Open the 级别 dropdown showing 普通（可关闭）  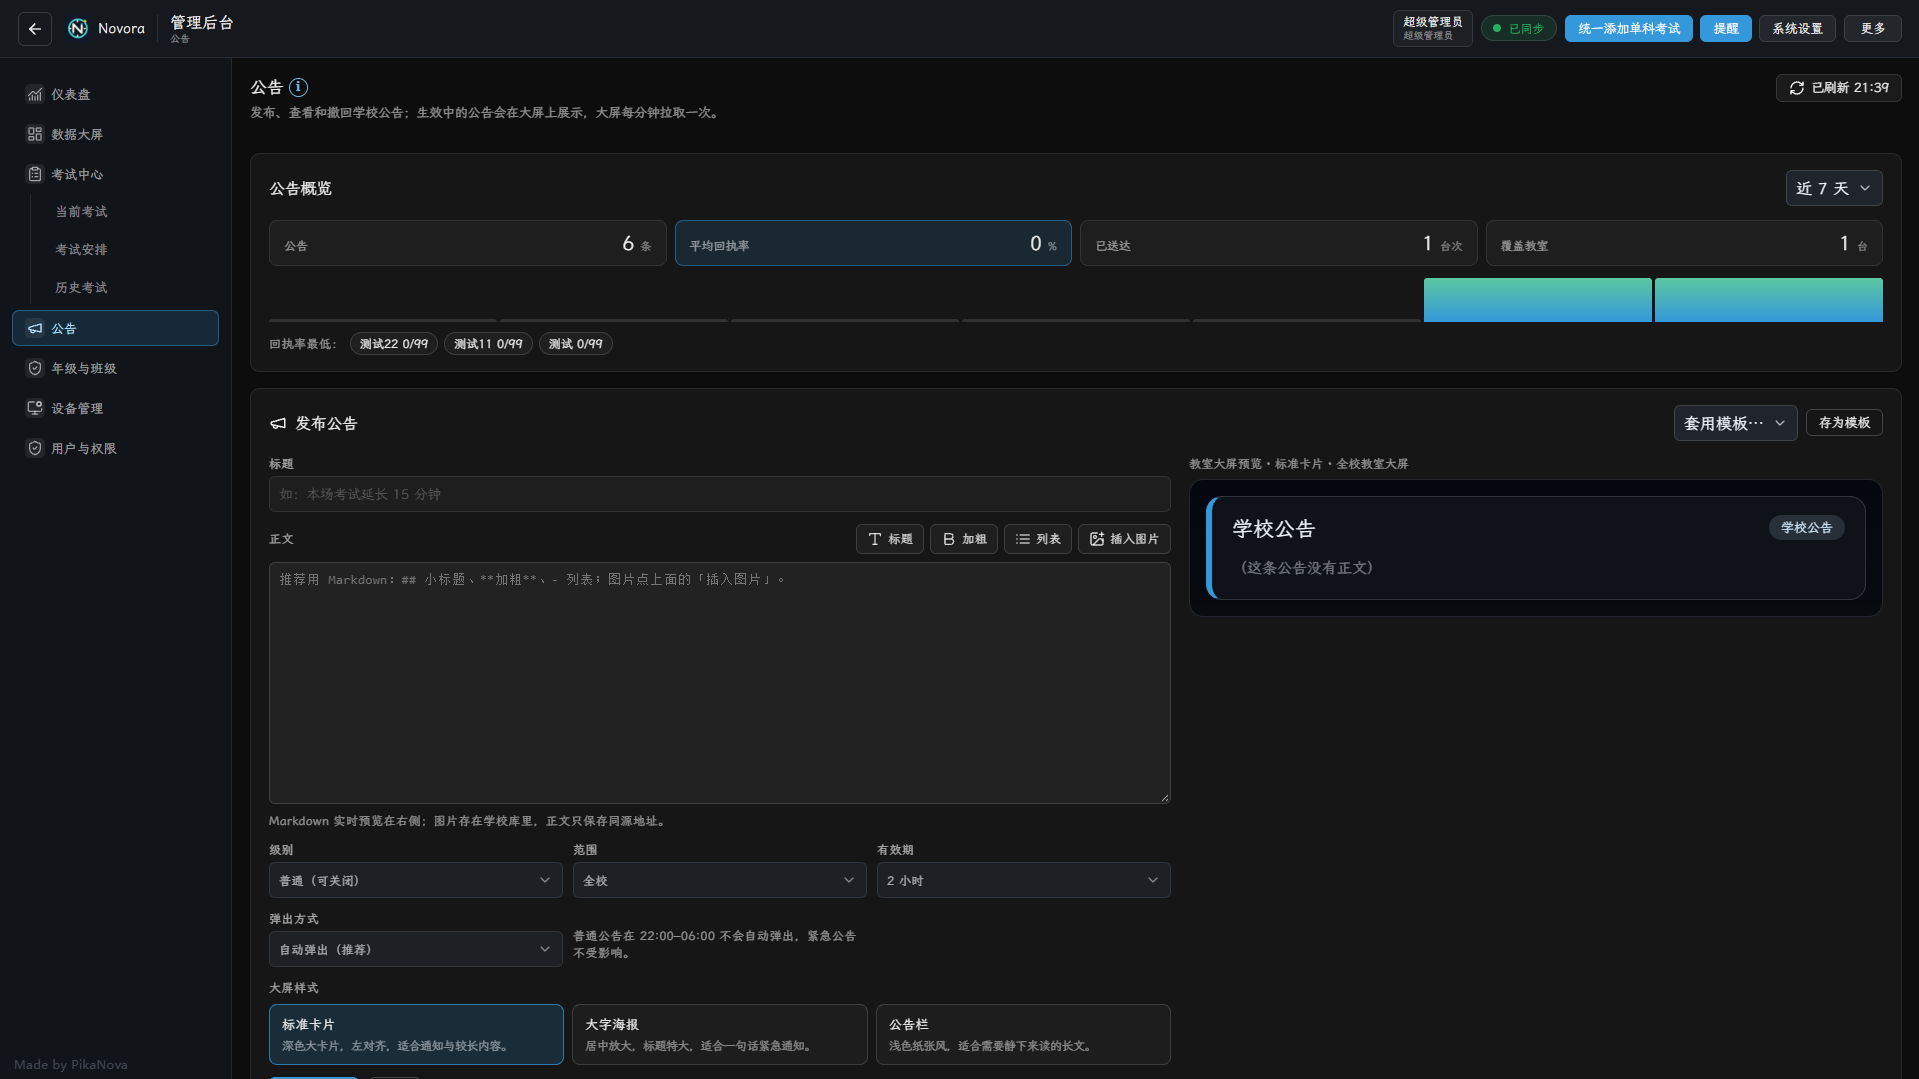pyautogui.click(x=415, y=880)
